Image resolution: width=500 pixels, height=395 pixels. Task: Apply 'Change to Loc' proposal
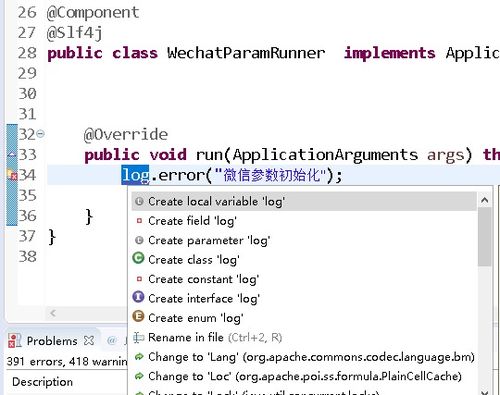(304, 376)
